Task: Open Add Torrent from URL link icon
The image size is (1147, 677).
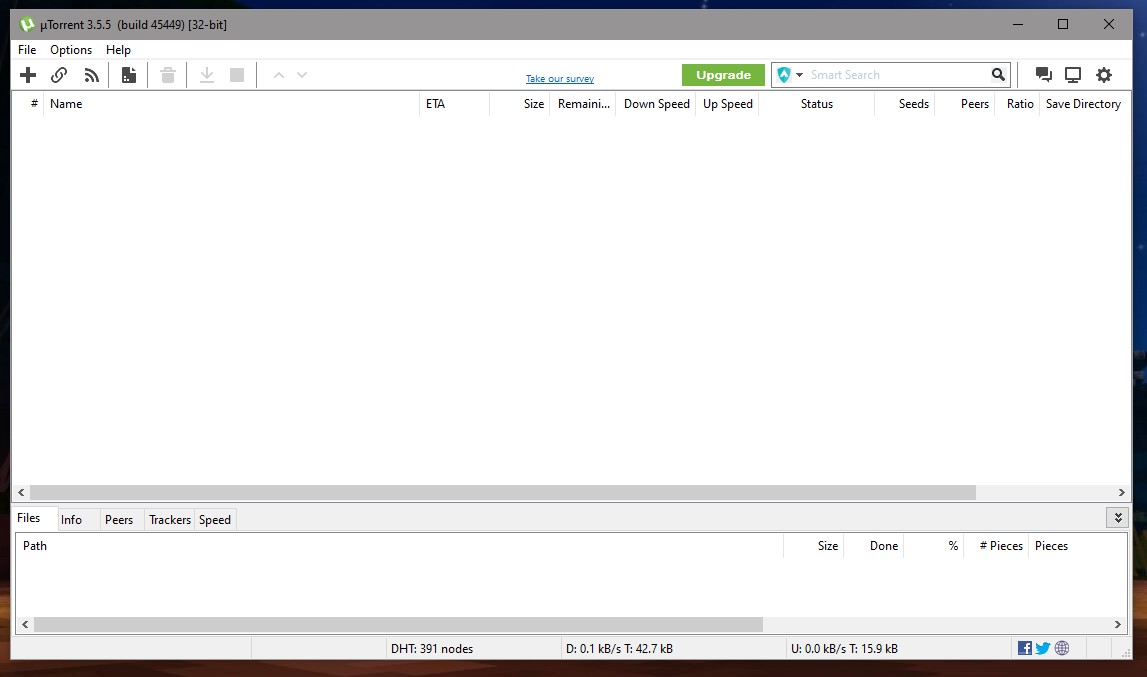Action: tap(59, 75)
